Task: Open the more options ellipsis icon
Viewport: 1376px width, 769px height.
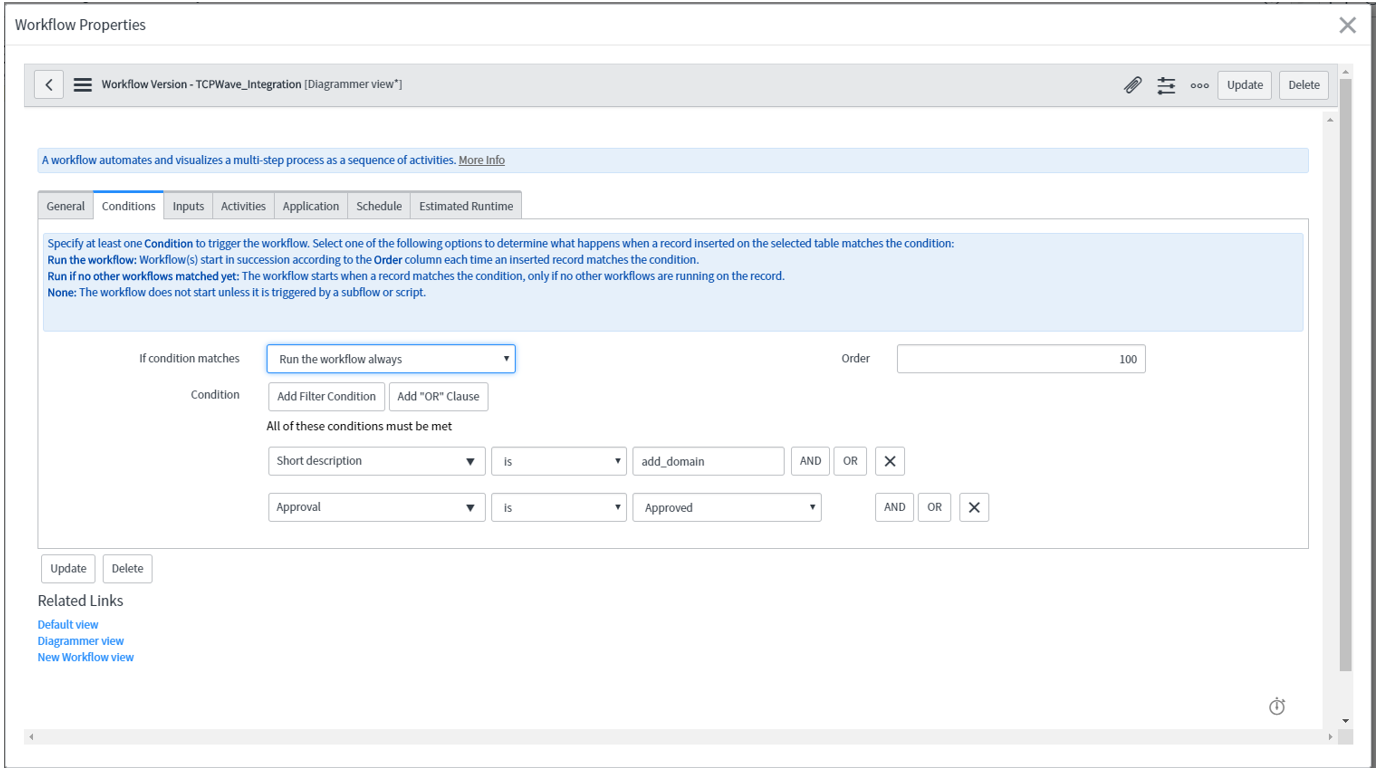Action: (x=1199, y=85)
